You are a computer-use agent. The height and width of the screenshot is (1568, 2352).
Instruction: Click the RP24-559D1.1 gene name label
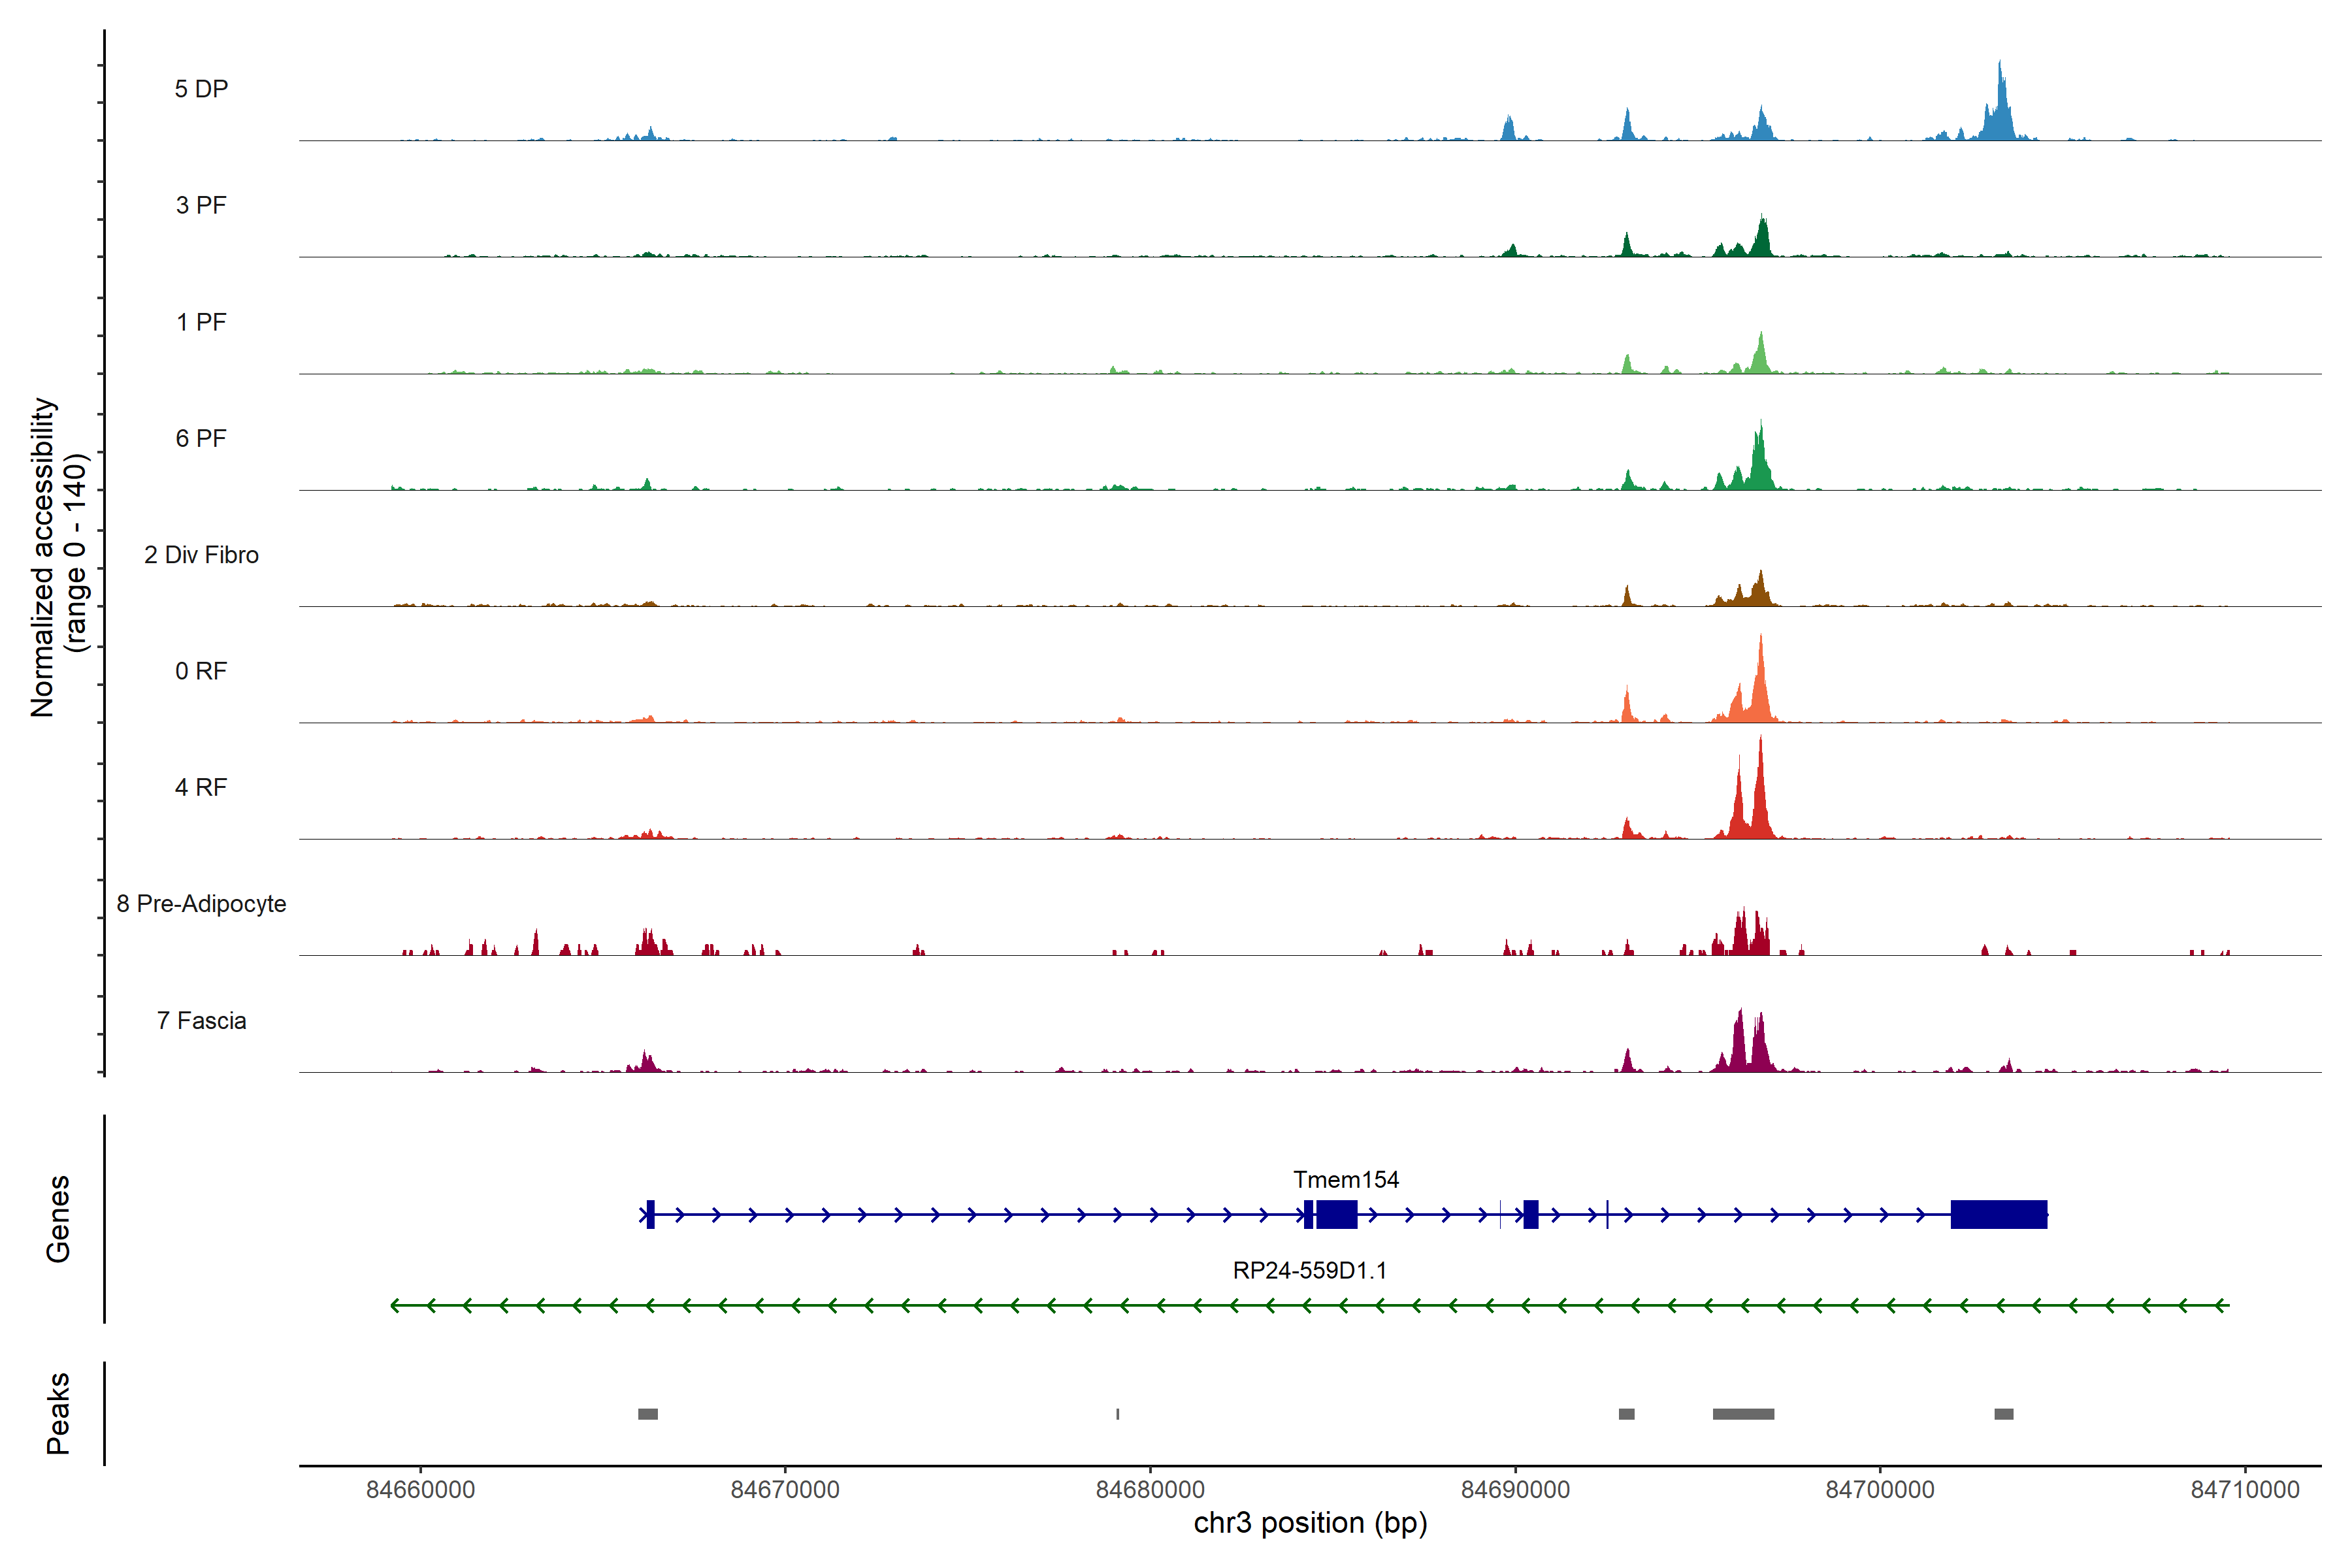coord(1309,1270)
